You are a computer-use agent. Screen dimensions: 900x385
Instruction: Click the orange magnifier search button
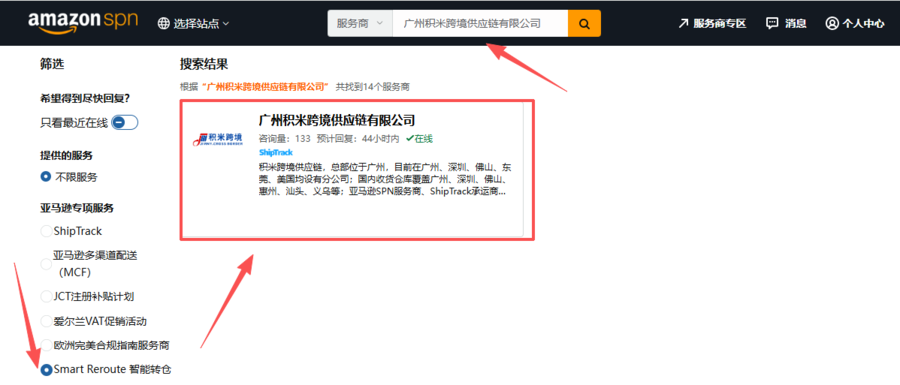click(584, 24)
